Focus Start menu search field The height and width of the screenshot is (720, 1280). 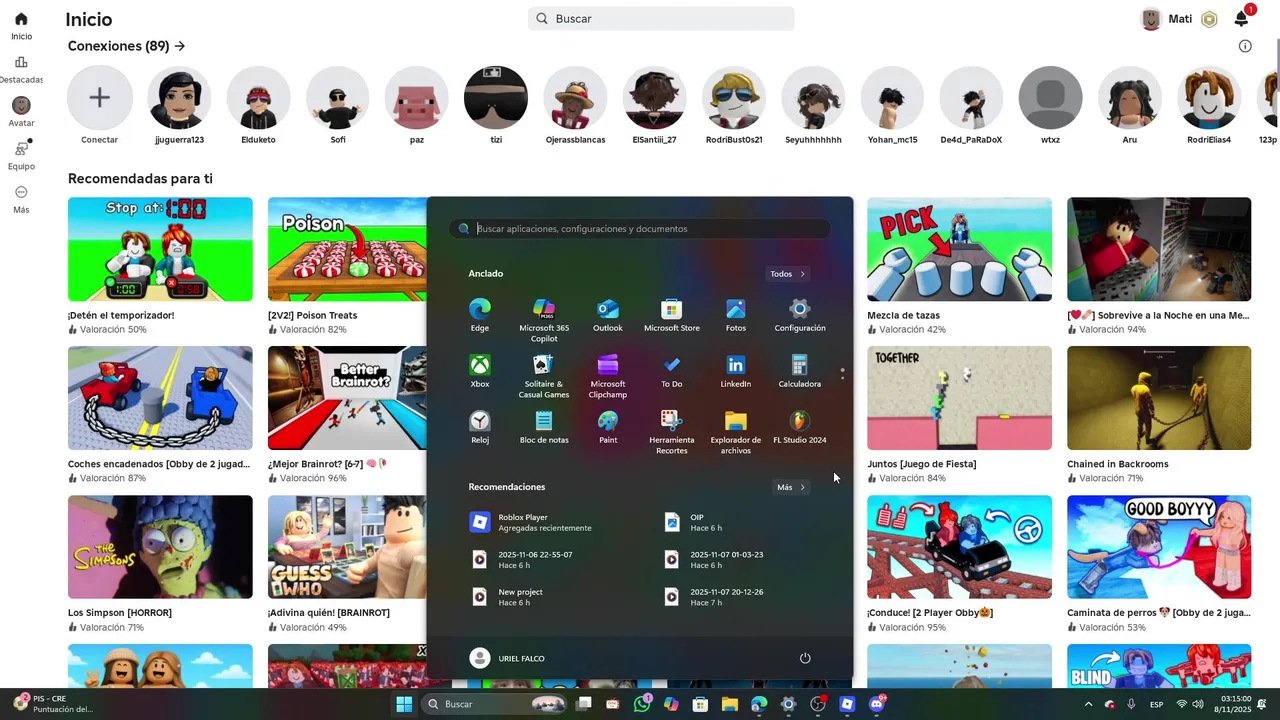click(x=640, y=229)
